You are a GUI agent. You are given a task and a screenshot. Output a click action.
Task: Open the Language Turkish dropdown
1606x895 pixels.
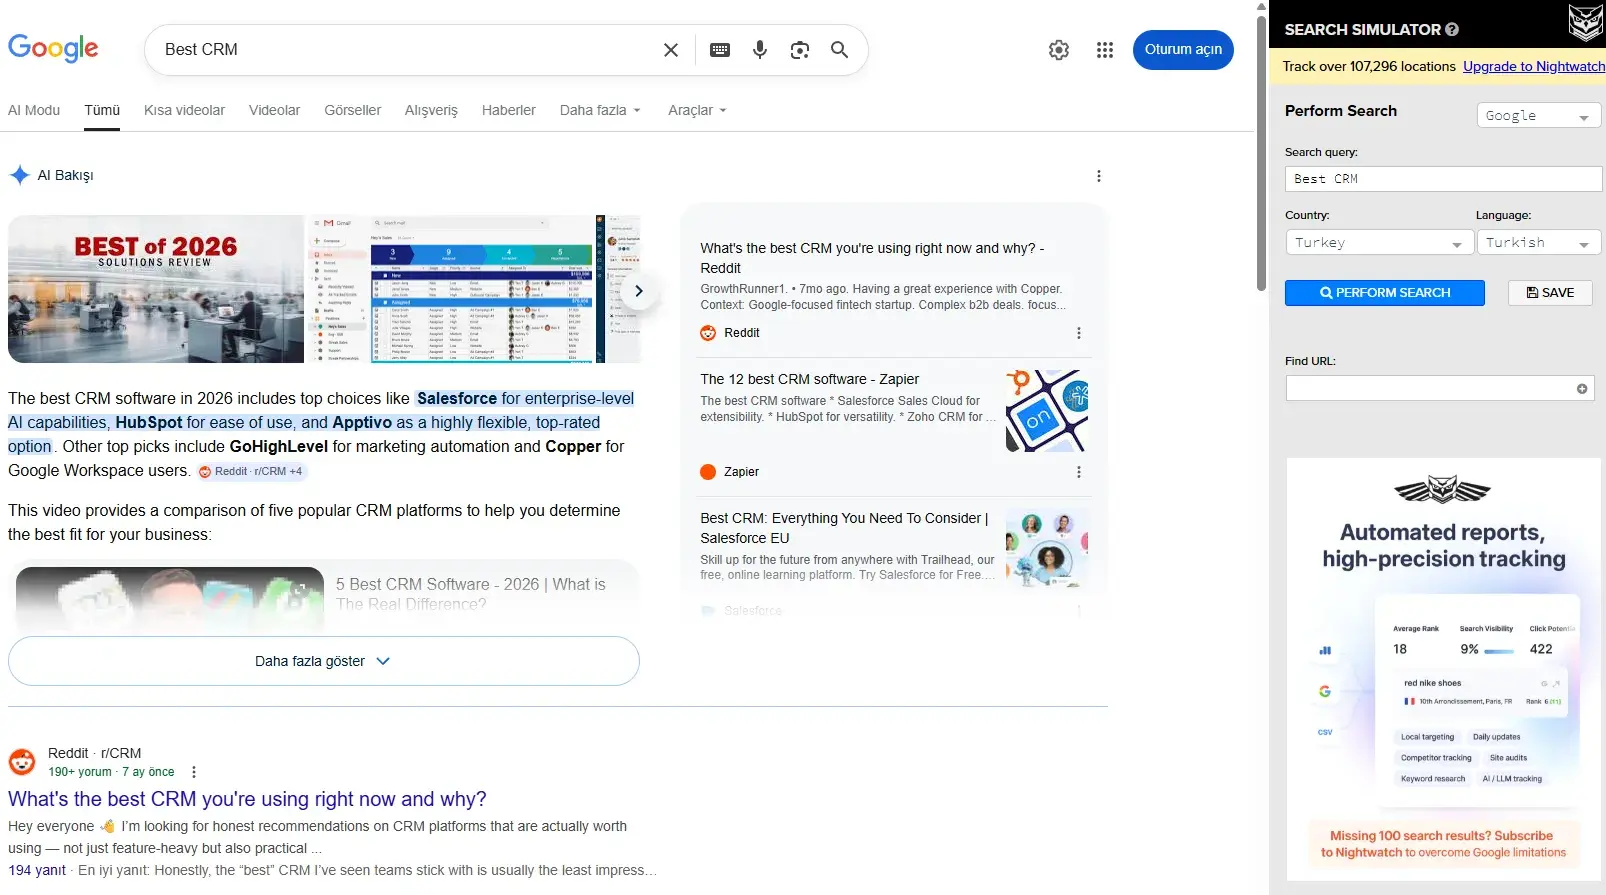(1539, 243)
